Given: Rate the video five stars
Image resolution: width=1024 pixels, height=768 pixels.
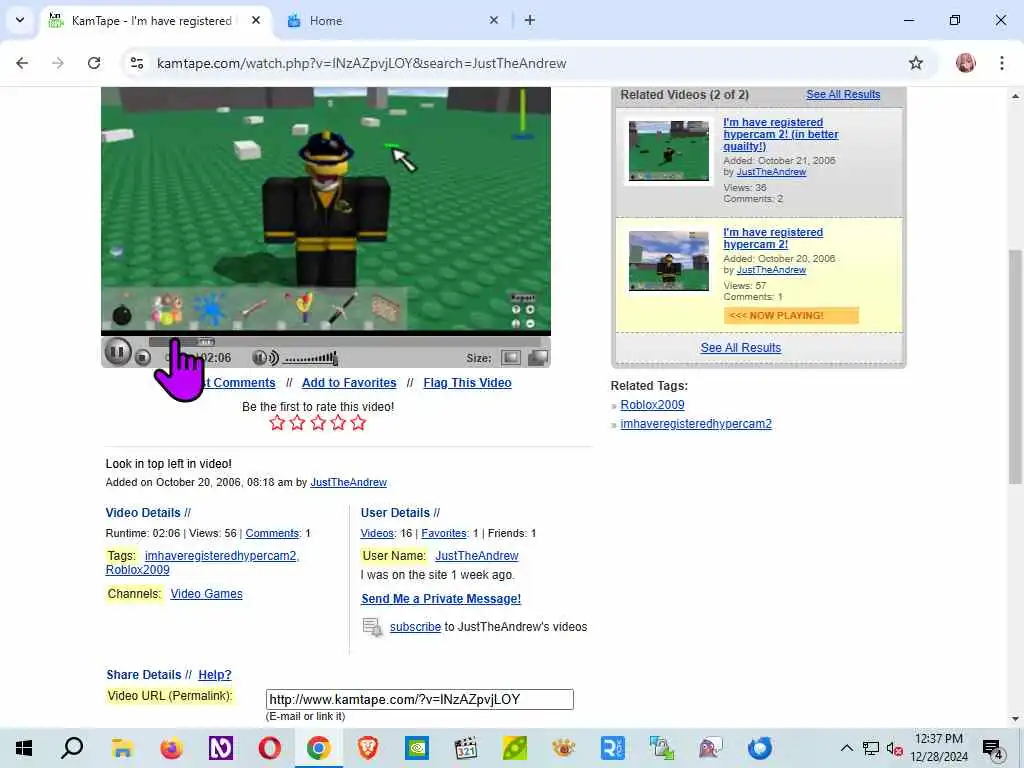Looking at the screenshot, I should pyautogui.click(x=358, y=423).
